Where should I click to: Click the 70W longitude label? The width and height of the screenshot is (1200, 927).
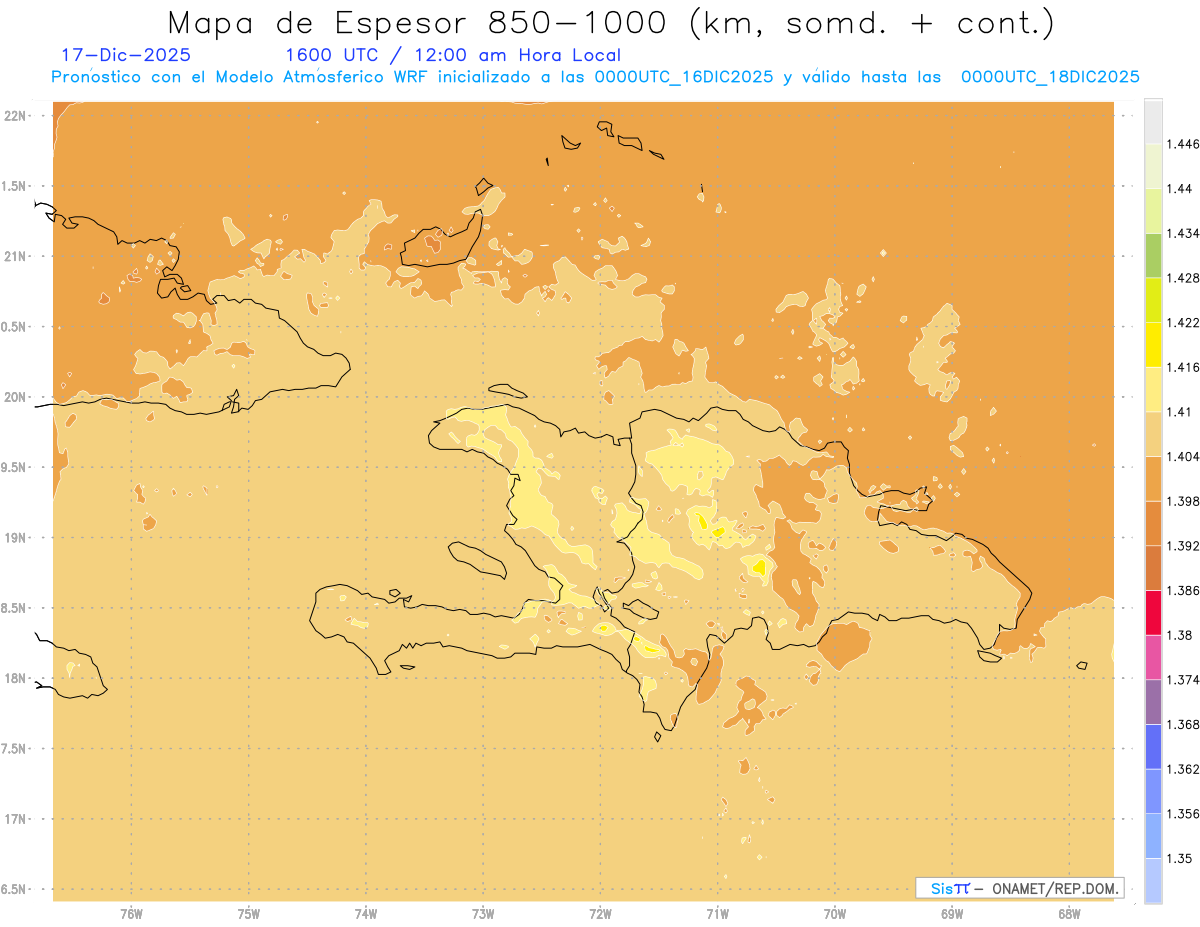pyautogui.click(x=835, y=914)
